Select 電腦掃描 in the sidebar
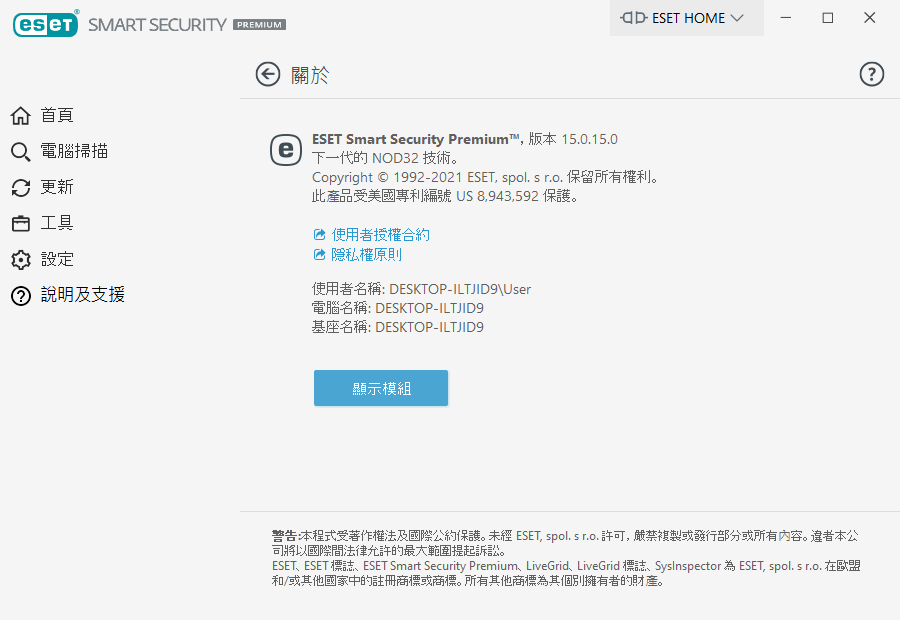 [x=74, y=152]
